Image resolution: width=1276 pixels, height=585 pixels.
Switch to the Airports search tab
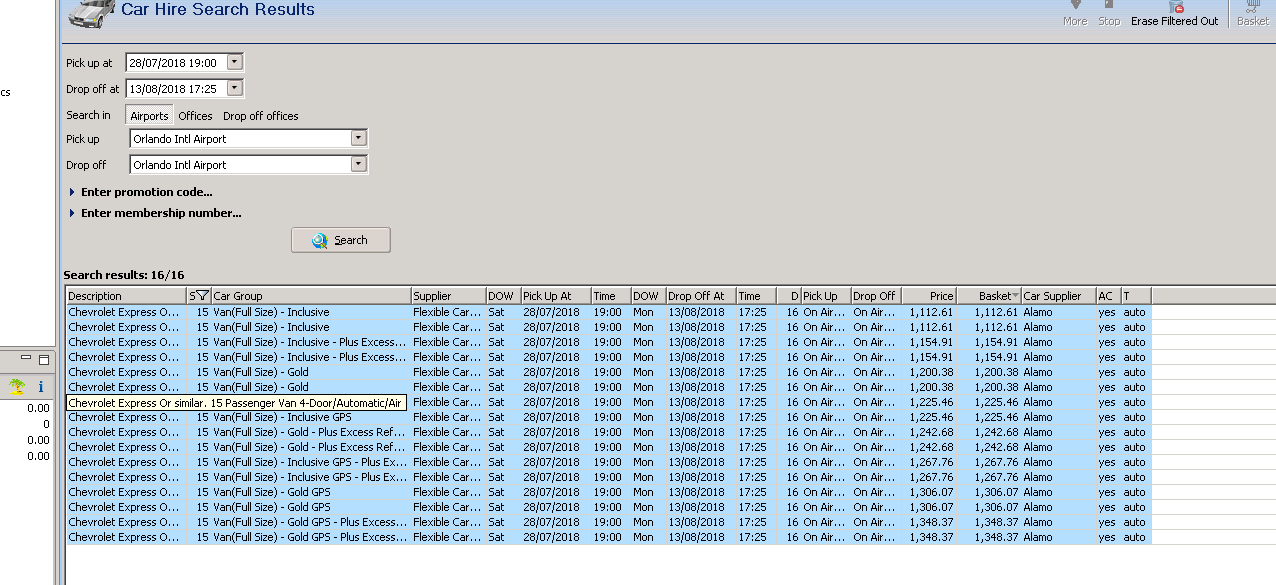coord(150,116)
